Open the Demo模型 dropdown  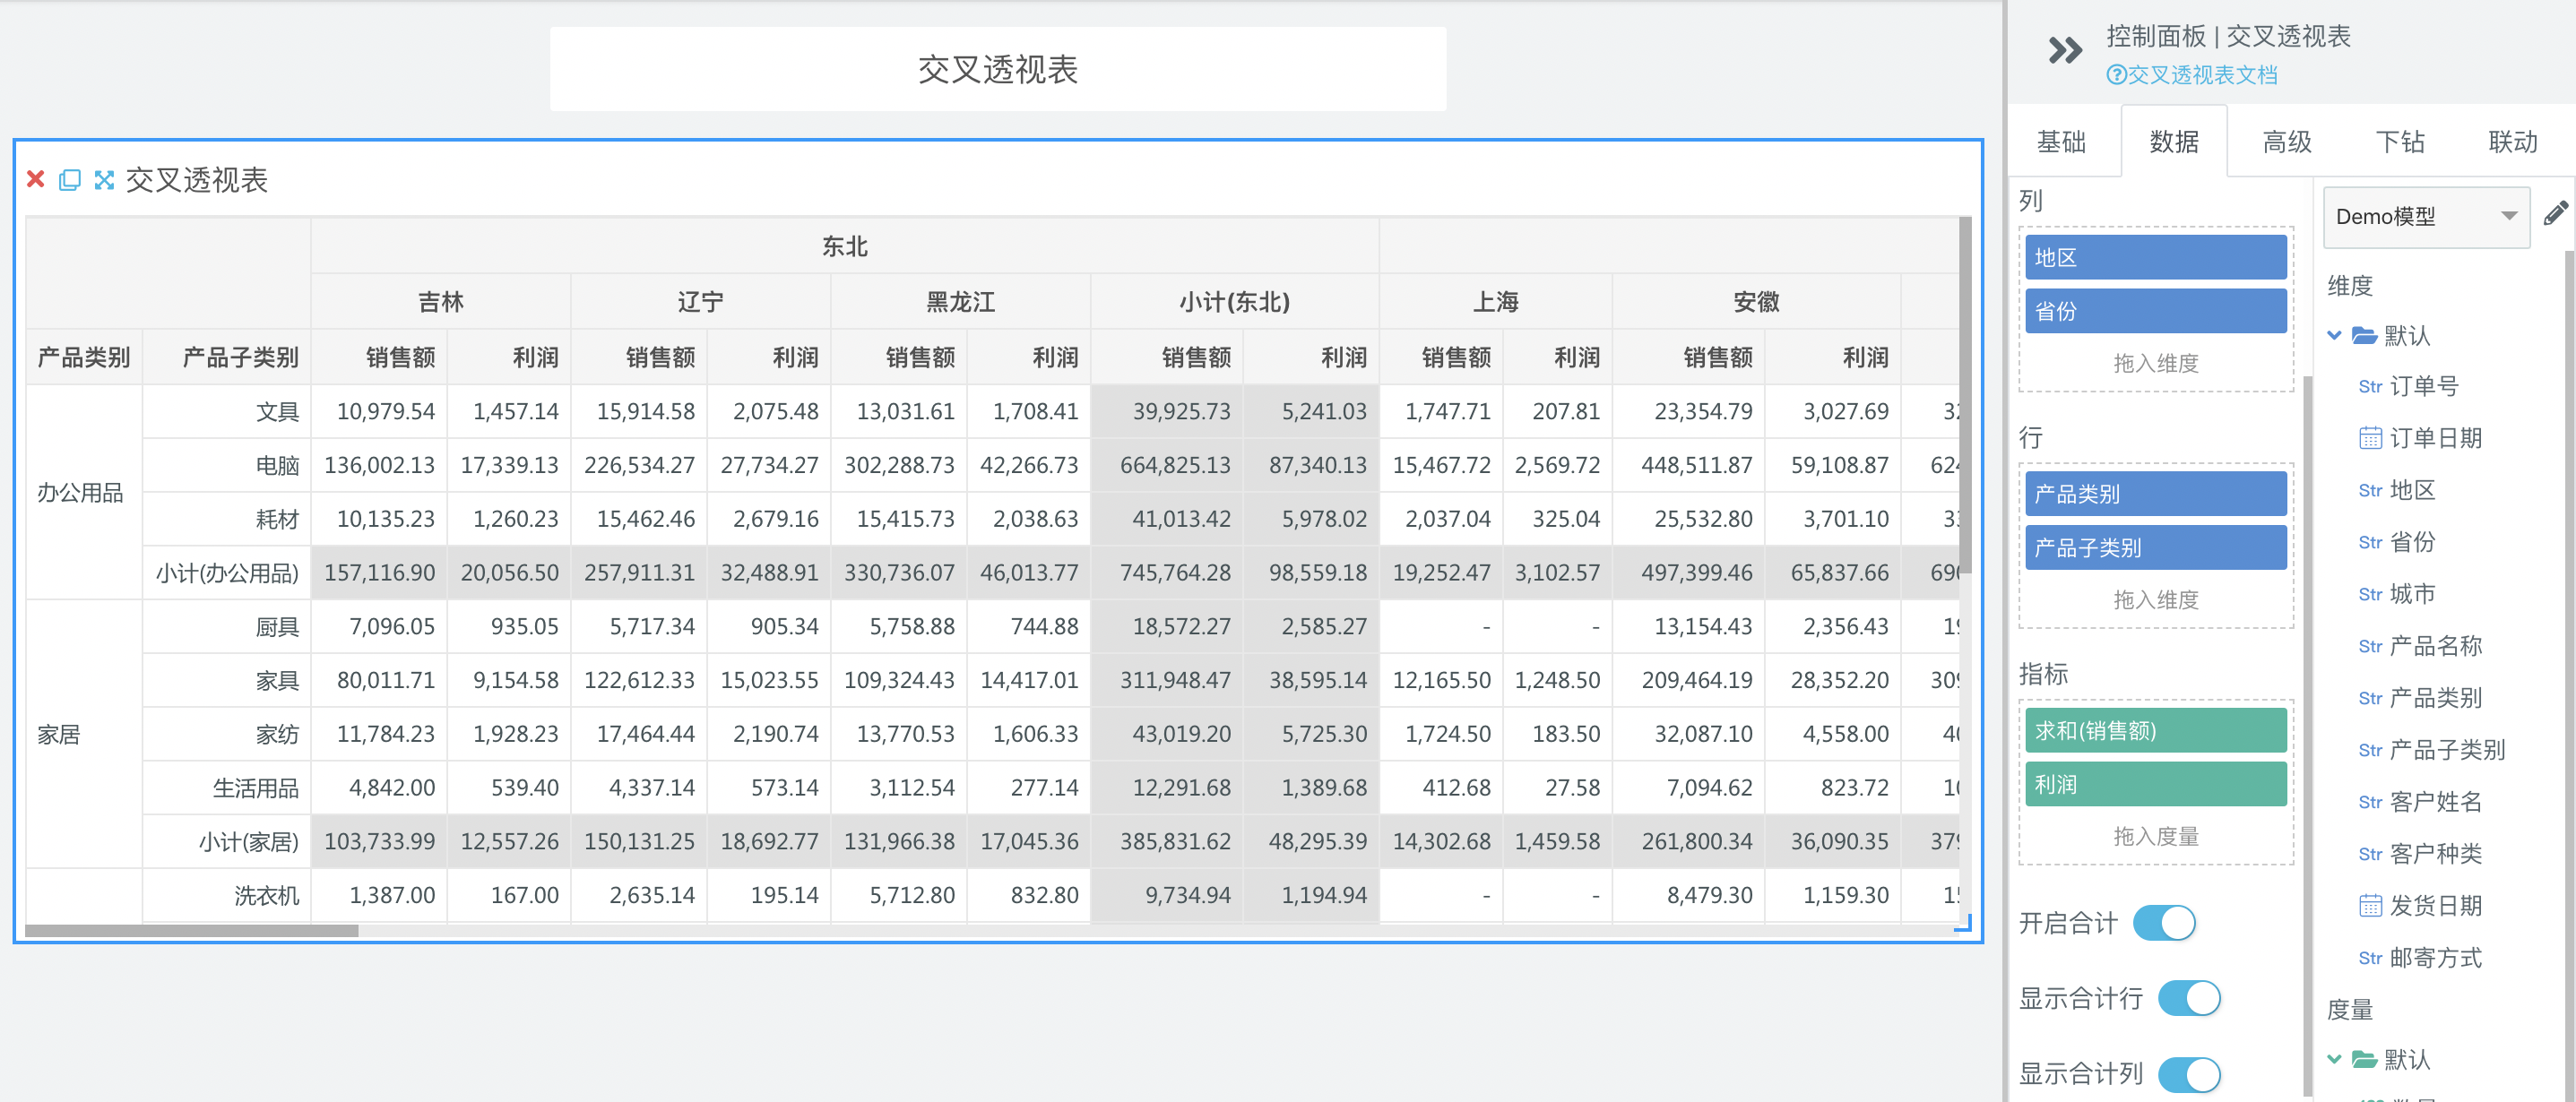(x=2426, y=216)
